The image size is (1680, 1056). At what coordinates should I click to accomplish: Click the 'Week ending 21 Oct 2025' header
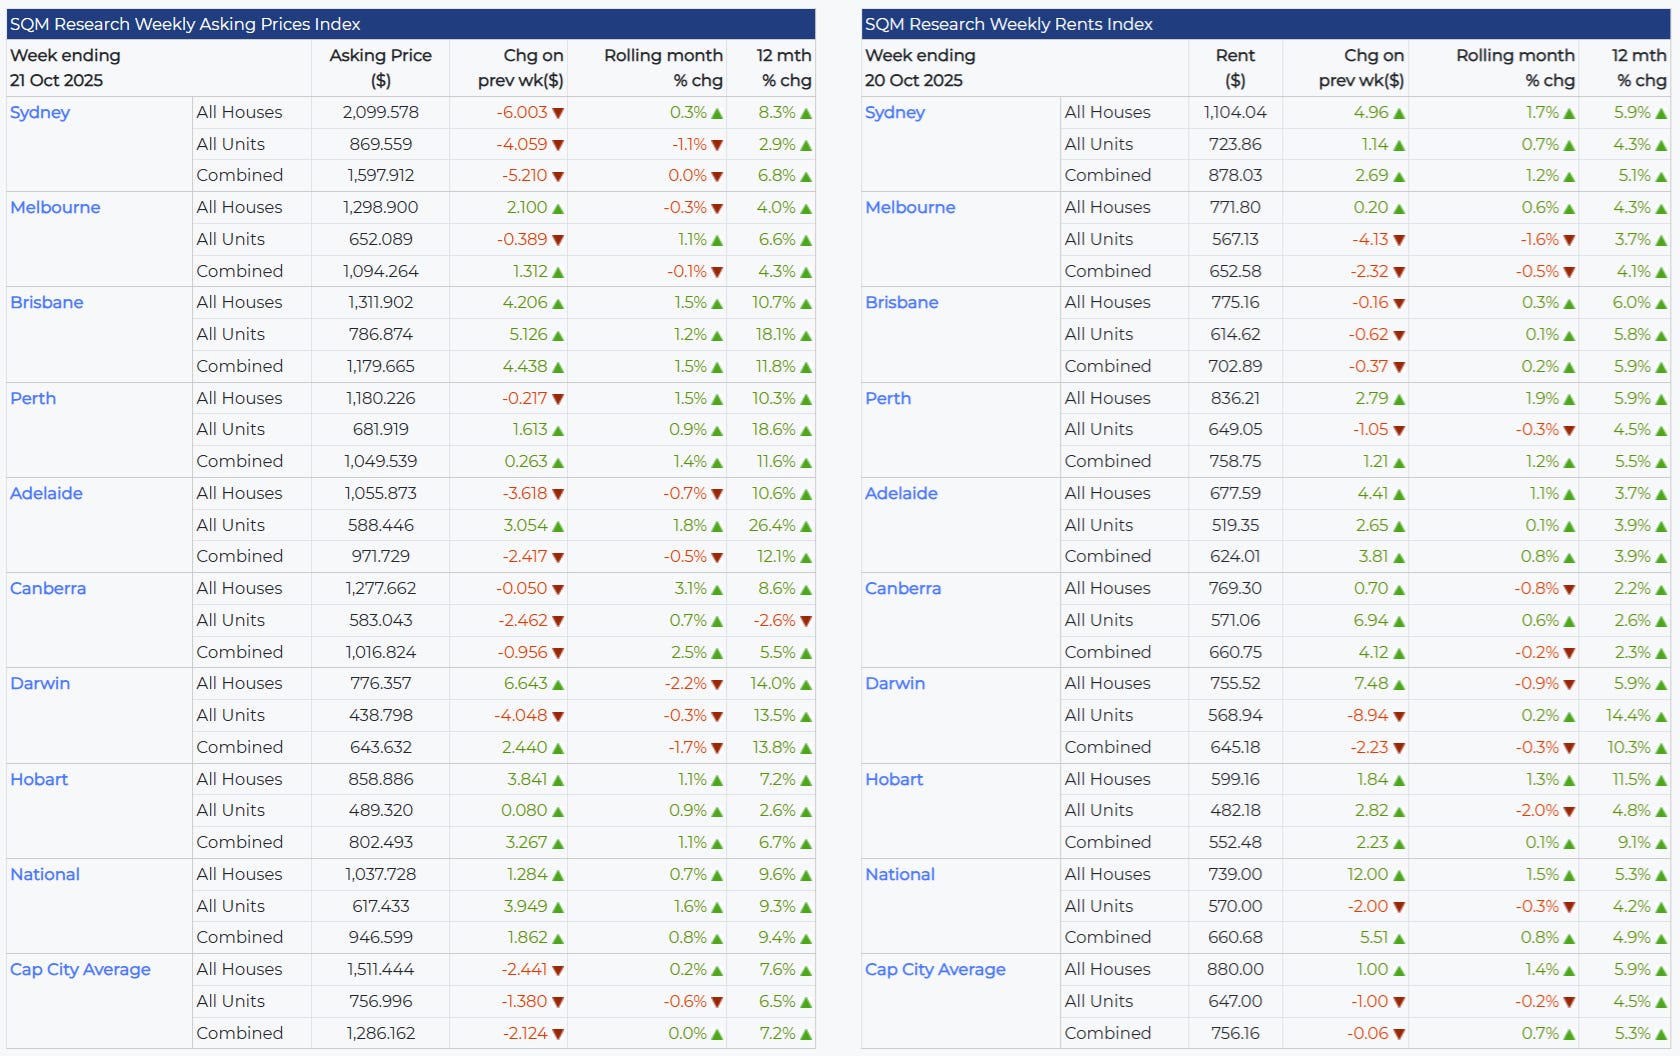[x=65, y=68]
